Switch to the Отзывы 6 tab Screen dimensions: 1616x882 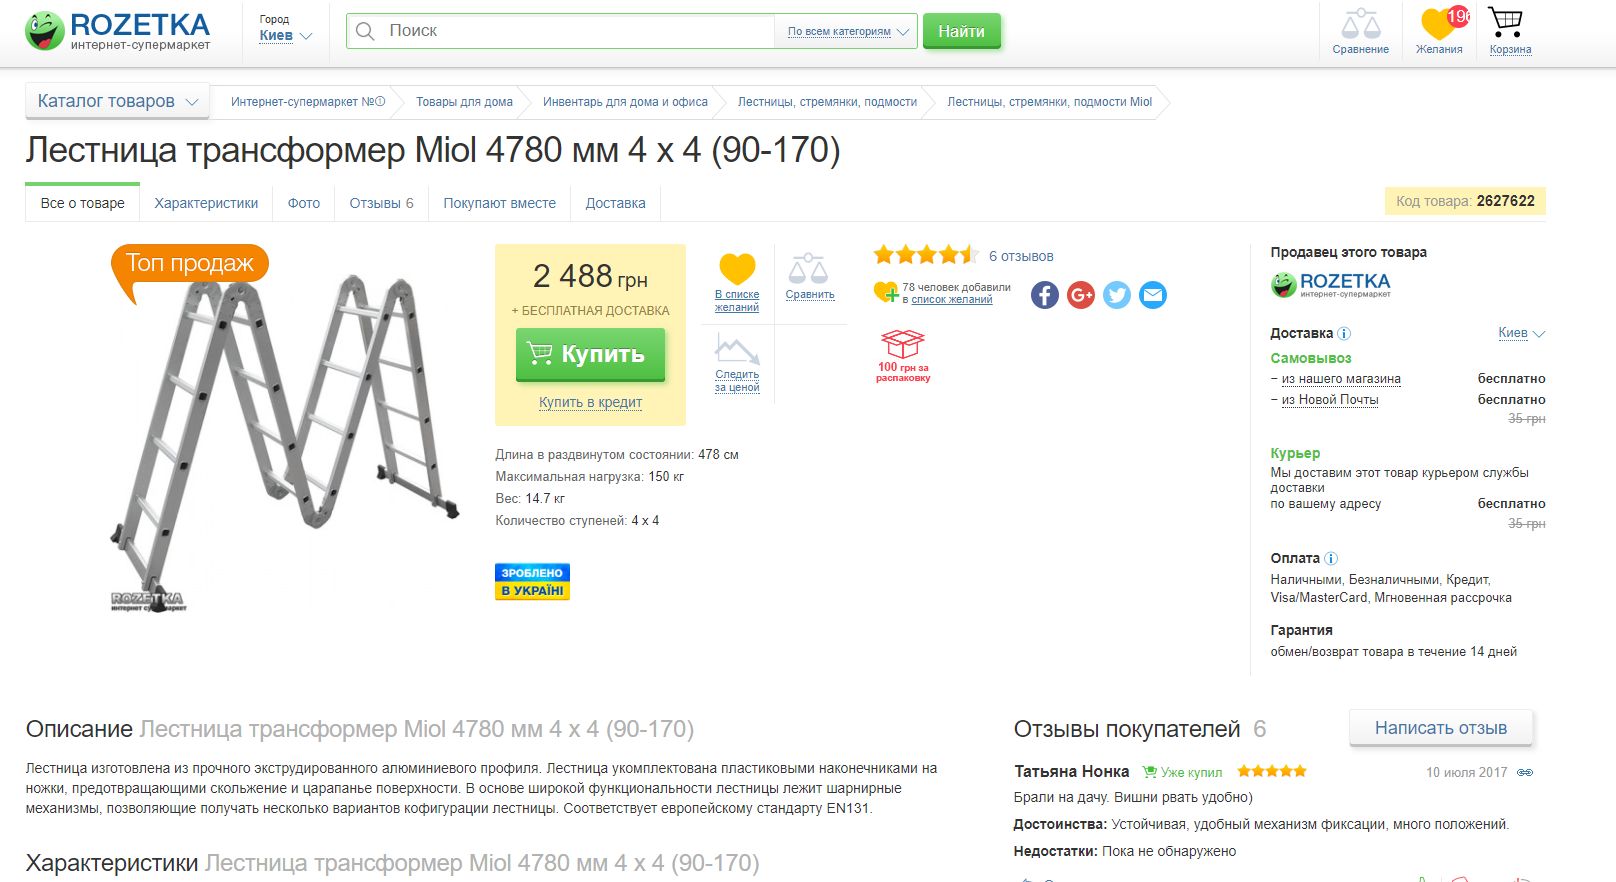pos(381,203)
